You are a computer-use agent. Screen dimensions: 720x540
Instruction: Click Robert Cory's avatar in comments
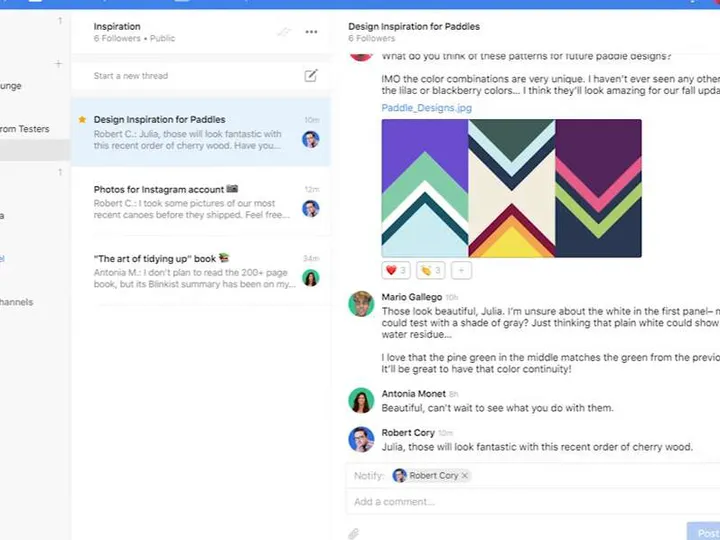click(361, 439)
